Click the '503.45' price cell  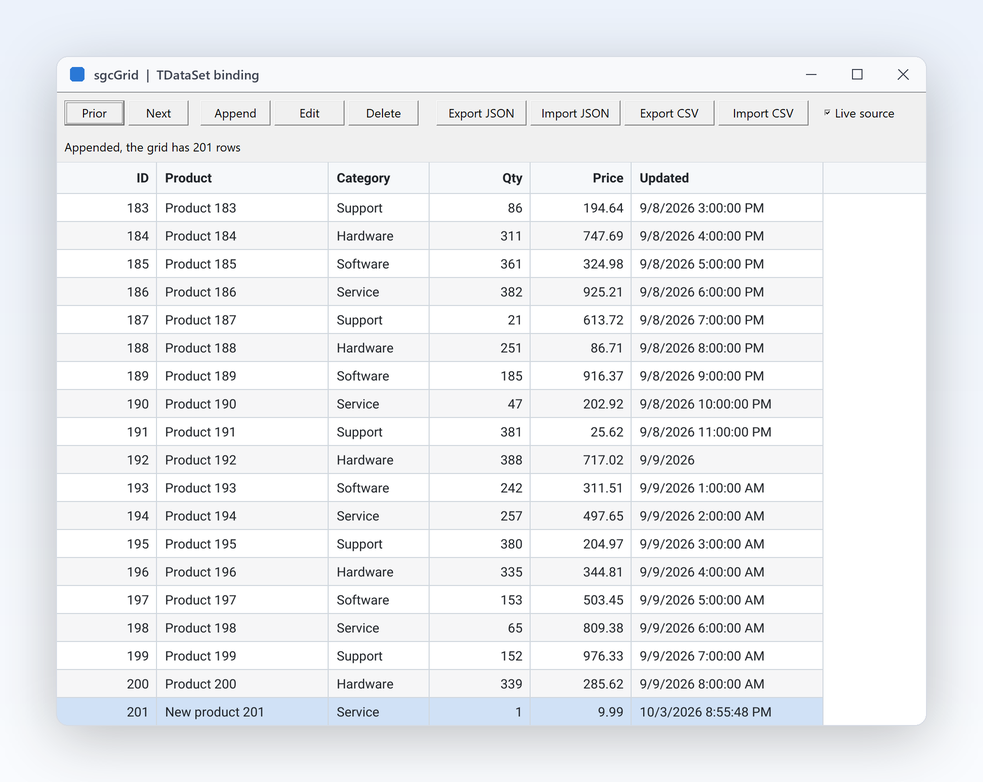(x=581, y=600)
